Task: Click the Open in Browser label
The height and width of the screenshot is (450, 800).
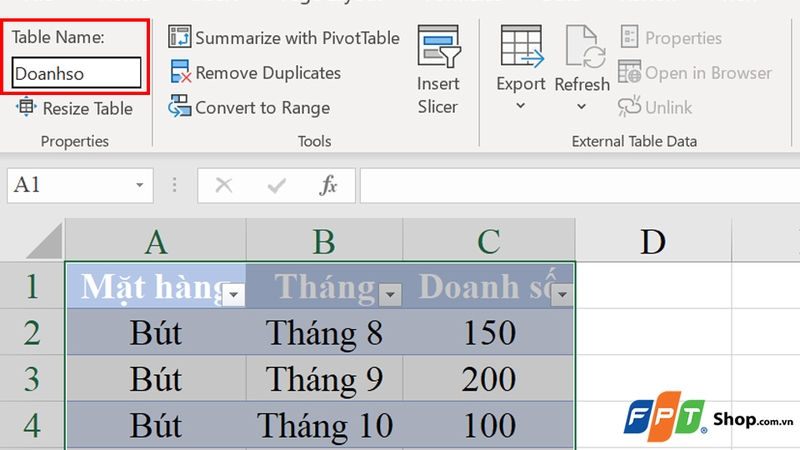Action: [x=709, y=73]
